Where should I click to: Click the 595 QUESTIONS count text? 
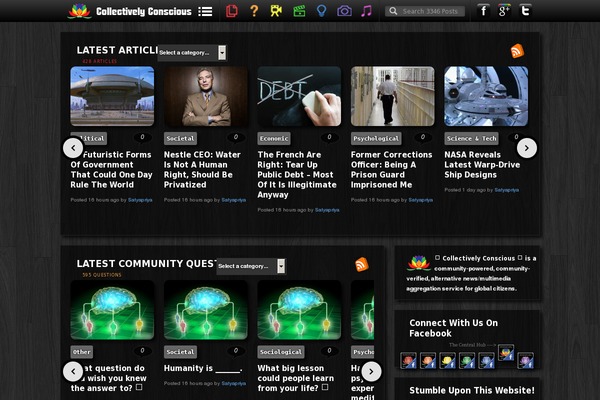(101, 275)
